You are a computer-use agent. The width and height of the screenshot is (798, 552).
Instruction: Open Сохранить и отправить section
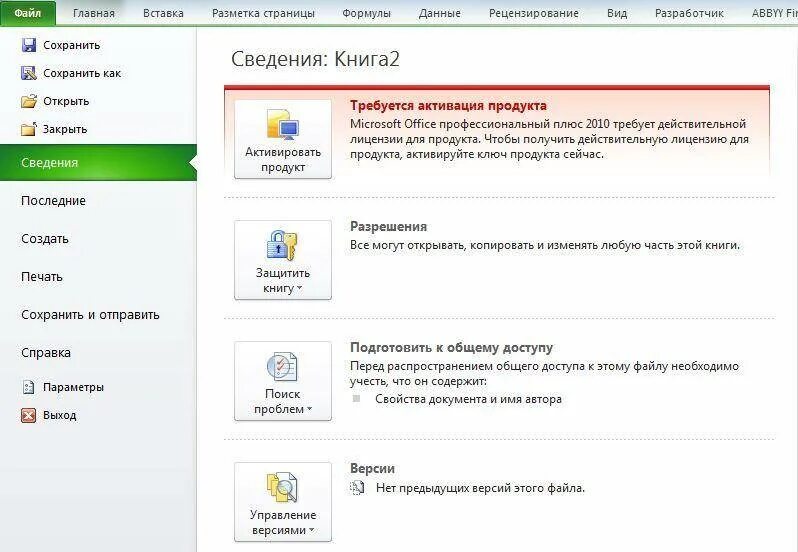point(90,315)
